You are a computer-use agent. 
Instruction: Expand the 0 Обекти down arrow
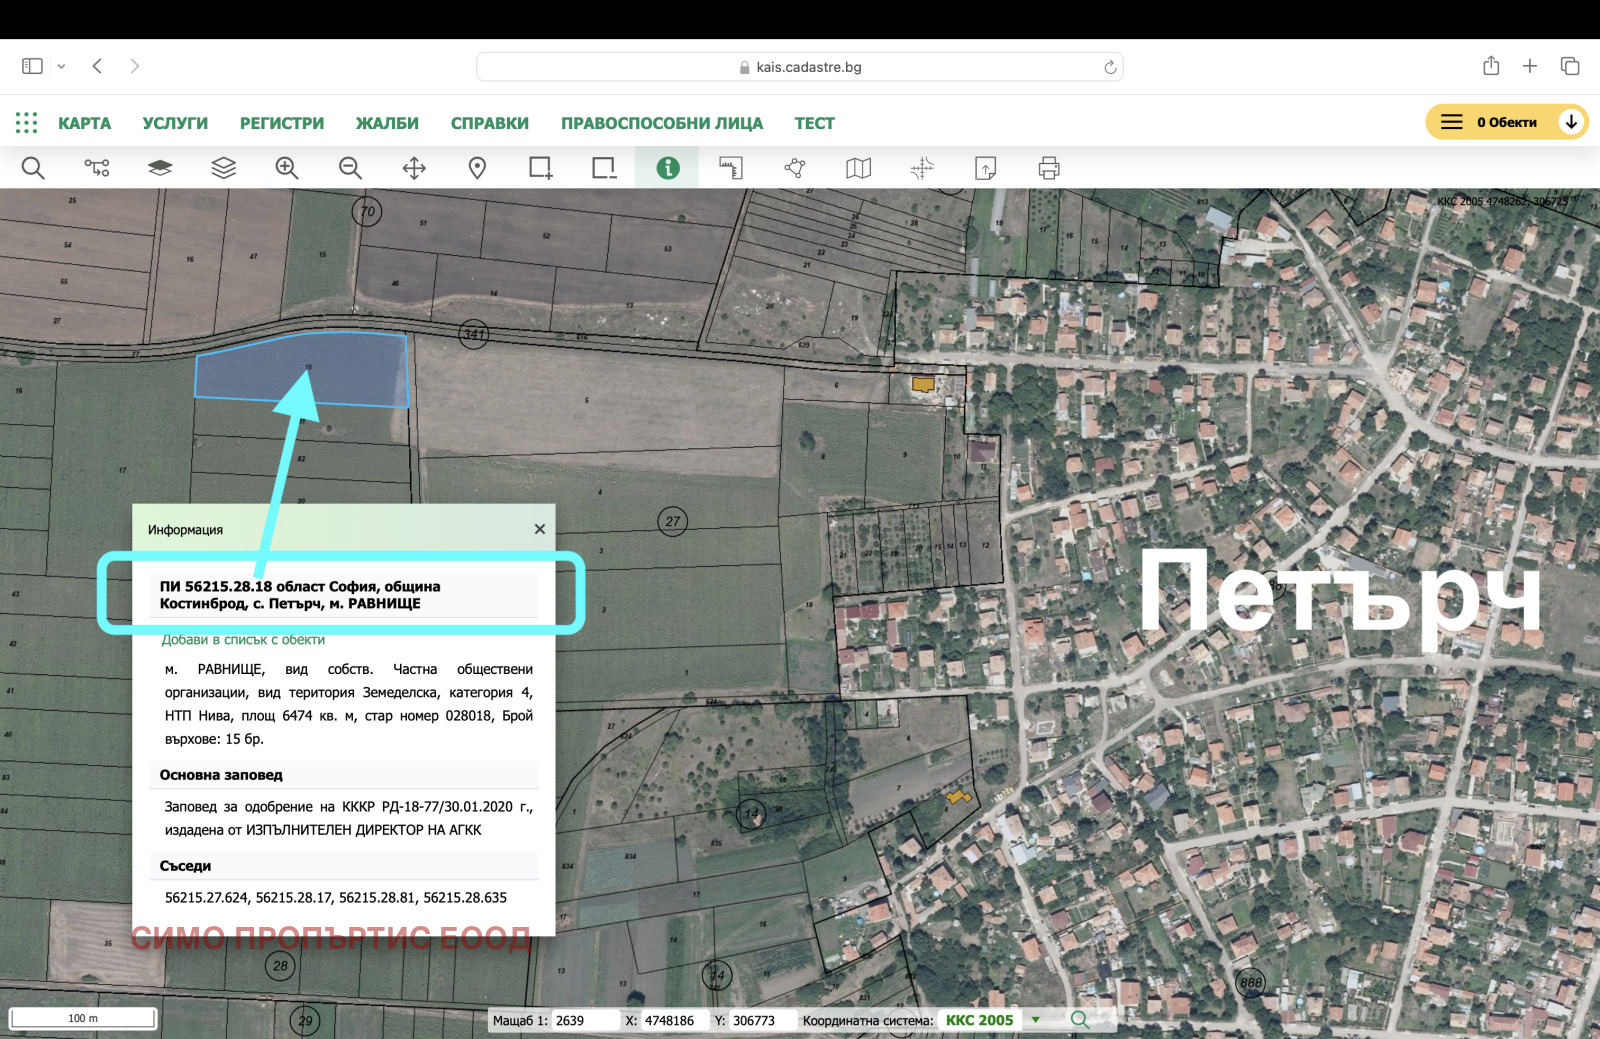tap(1571, 122)
